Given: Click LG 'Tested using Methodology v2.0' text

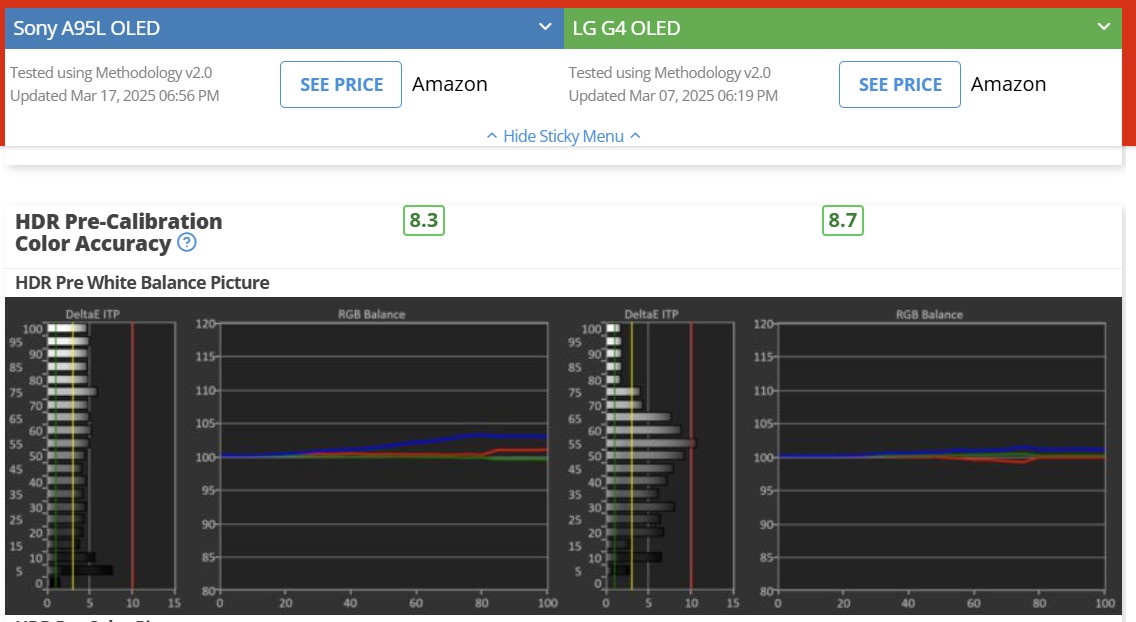Looking at the screenshot, I should 669,72.
